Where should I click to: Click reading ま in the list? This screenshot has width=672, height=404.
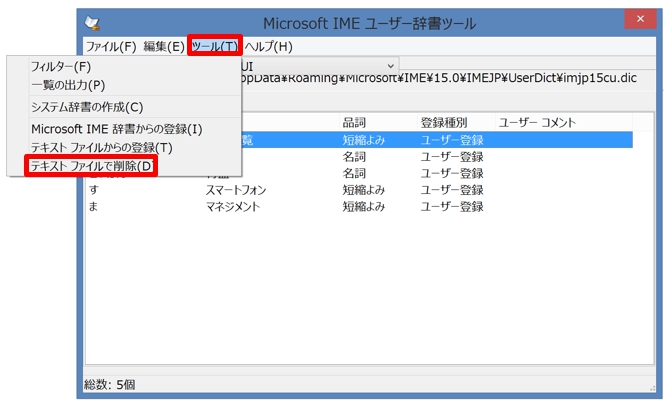coord(93,206)
